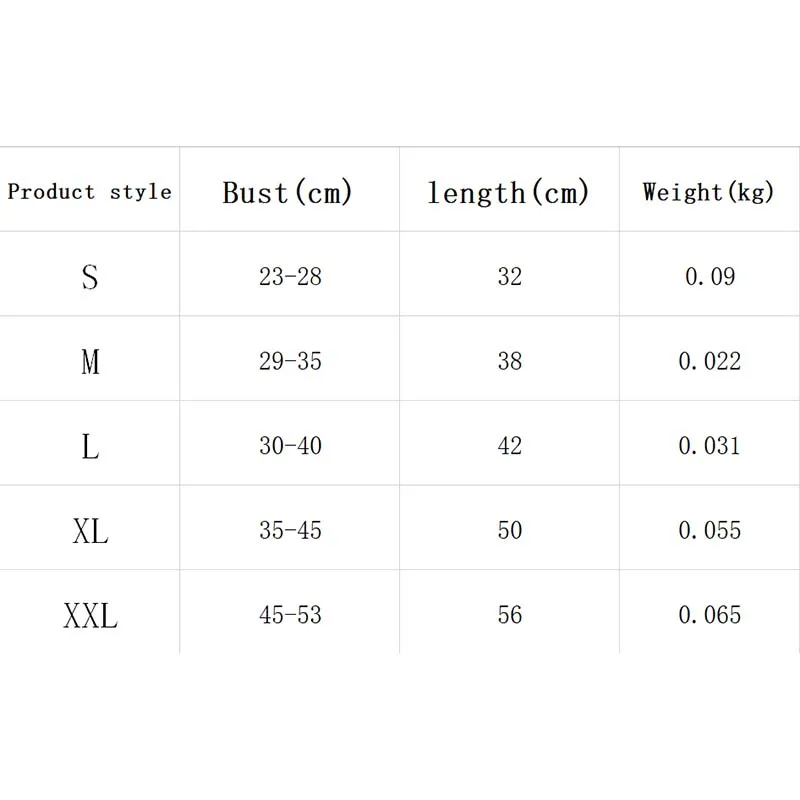Select the 30-40 bust cell
The height and width of the screenshot is (800, 800).
(x=290, y=445)
